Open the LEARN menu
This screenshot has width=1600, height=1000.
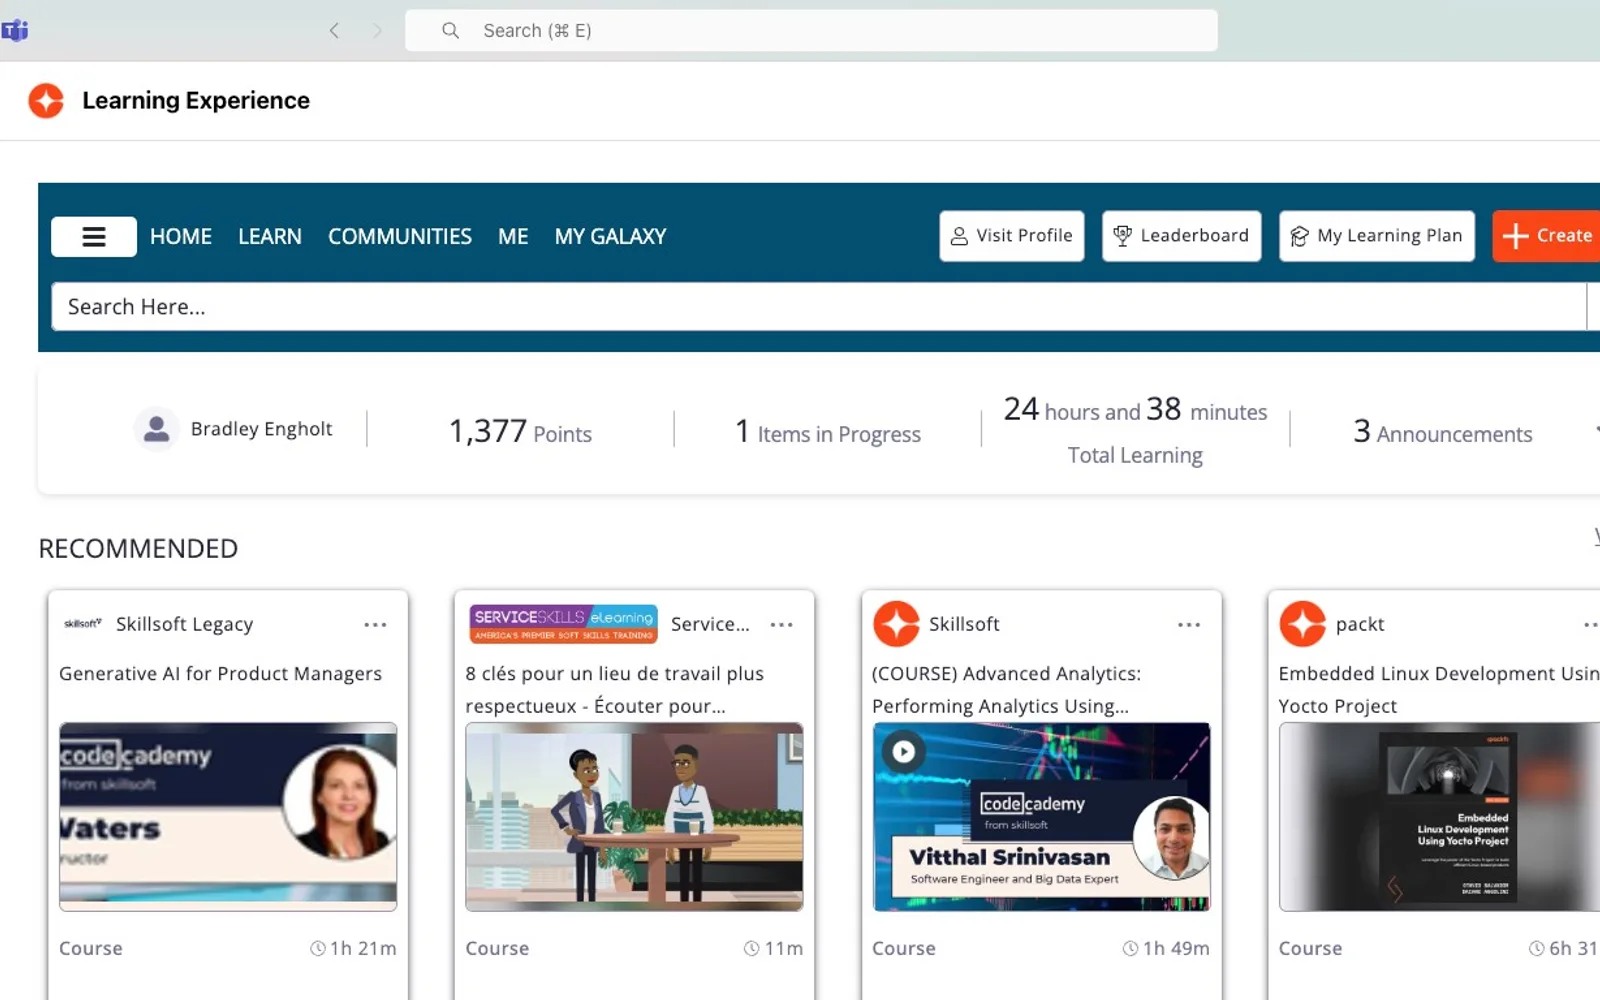tap(270, 237)
